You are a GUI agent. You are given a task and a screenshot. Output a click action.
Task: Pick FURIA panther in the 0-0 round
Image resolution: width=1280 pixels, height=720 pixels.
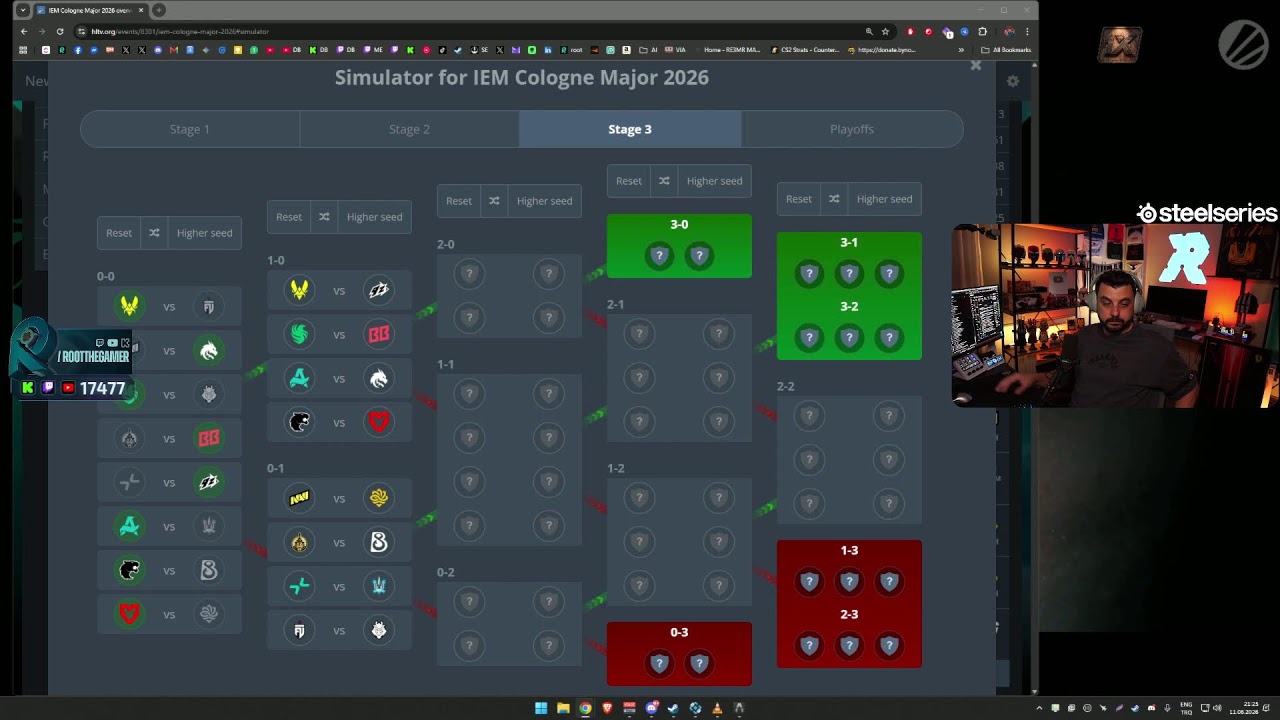pos(129,570)
